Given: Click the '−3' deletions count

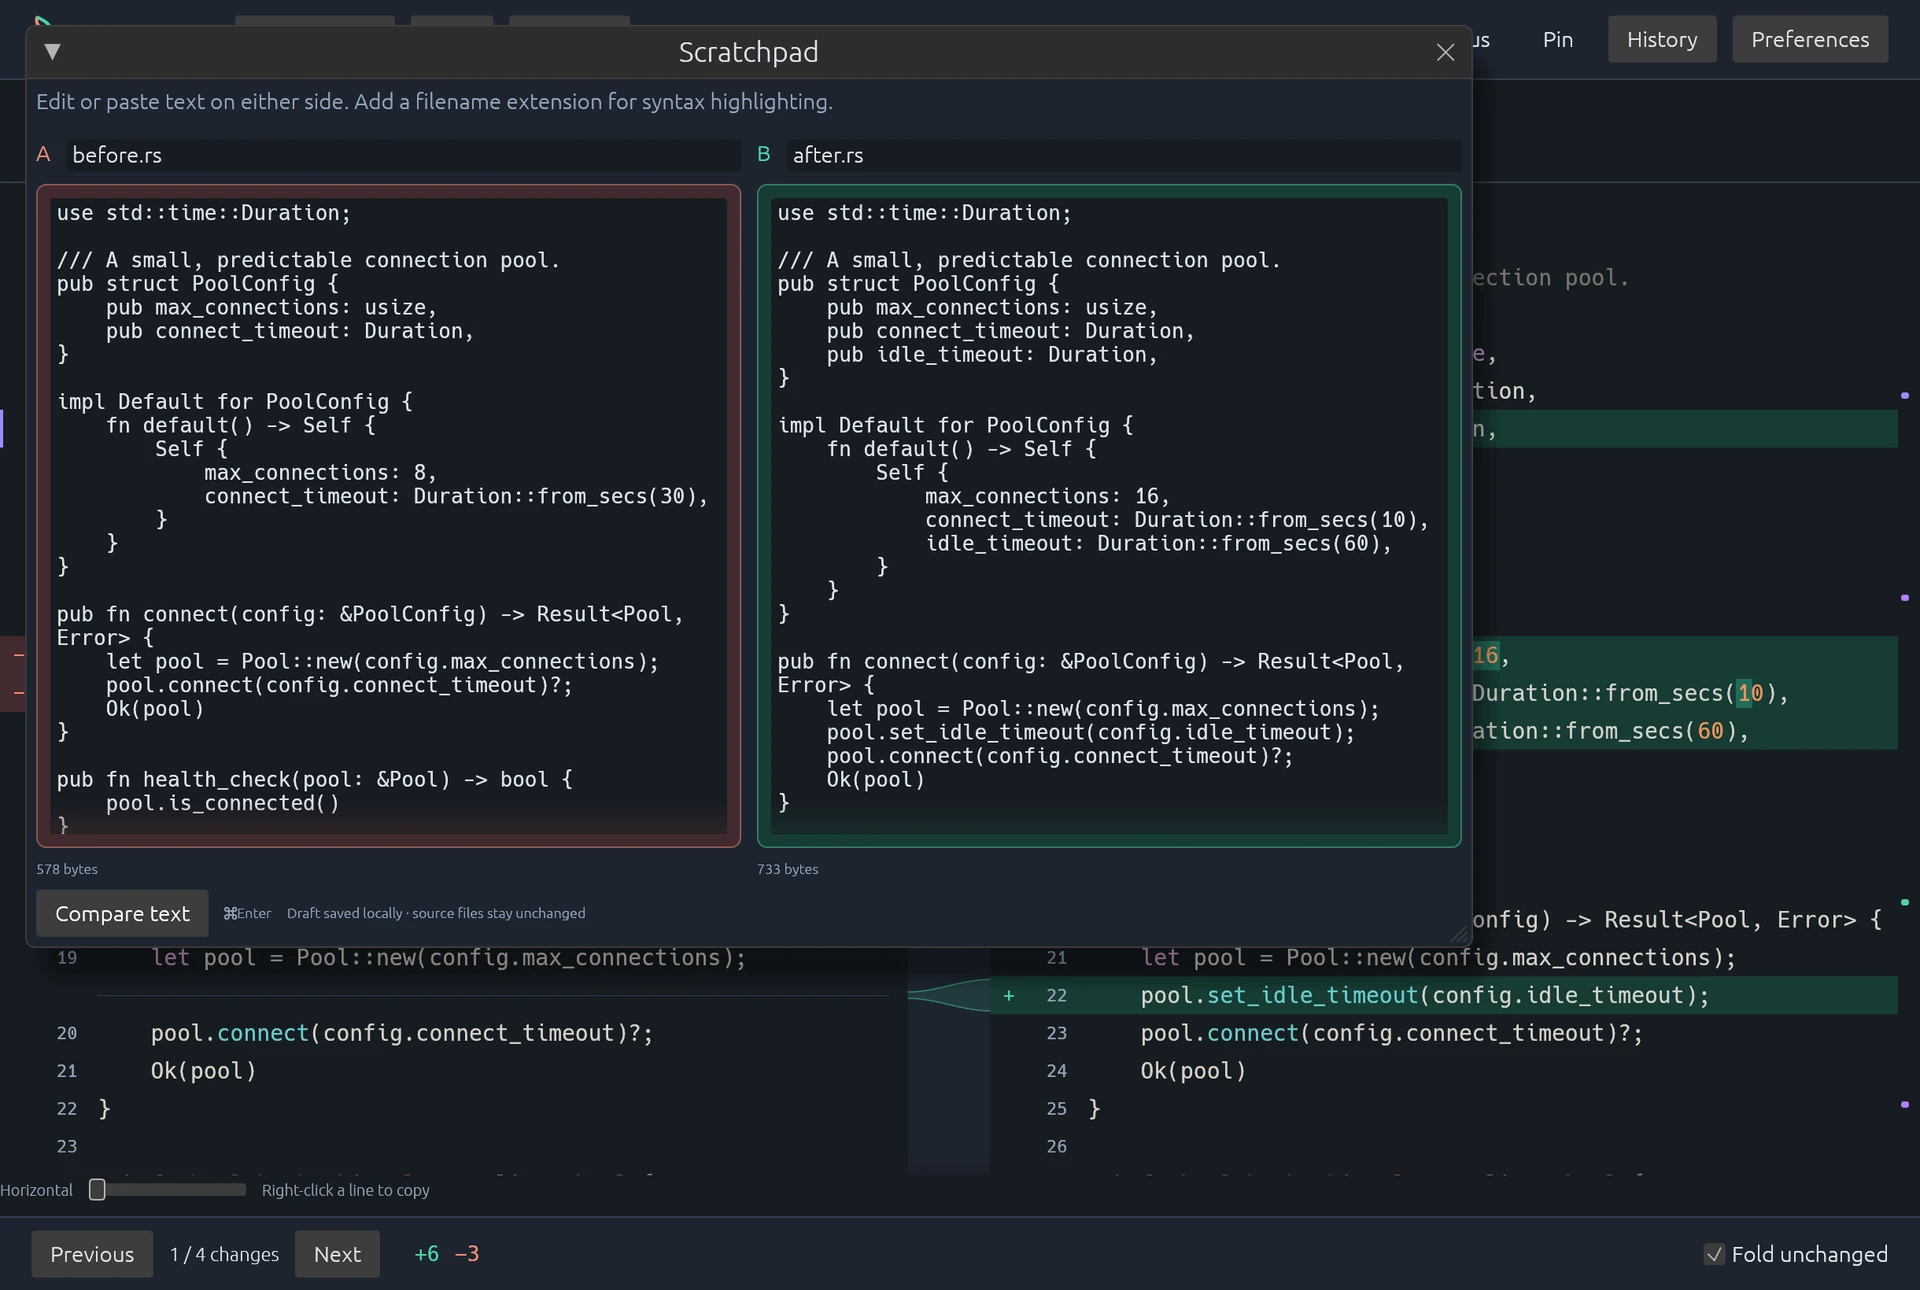Looking at the screenshot, I should (467, 1254).
